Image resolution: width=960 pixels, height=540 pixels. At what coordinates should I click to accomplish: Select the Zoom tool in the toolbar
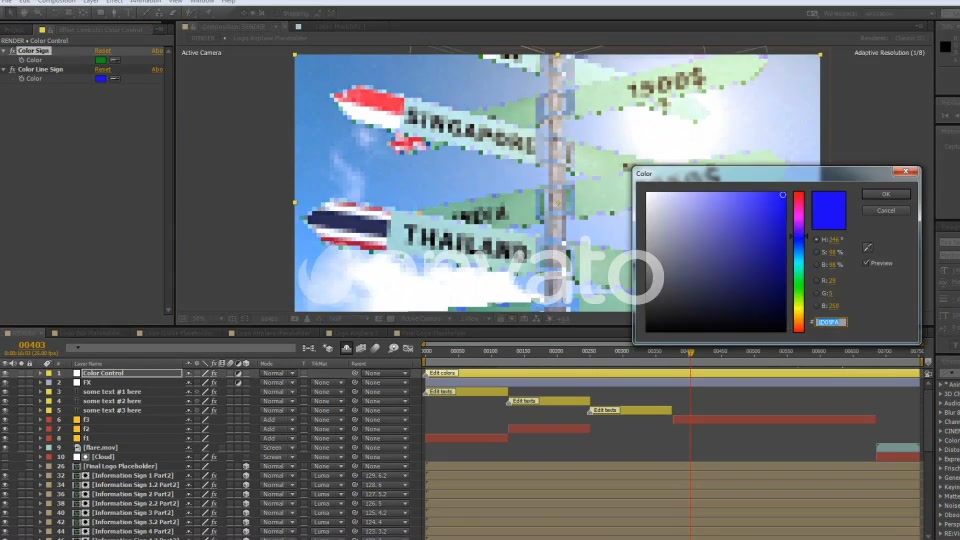point(38,12)
